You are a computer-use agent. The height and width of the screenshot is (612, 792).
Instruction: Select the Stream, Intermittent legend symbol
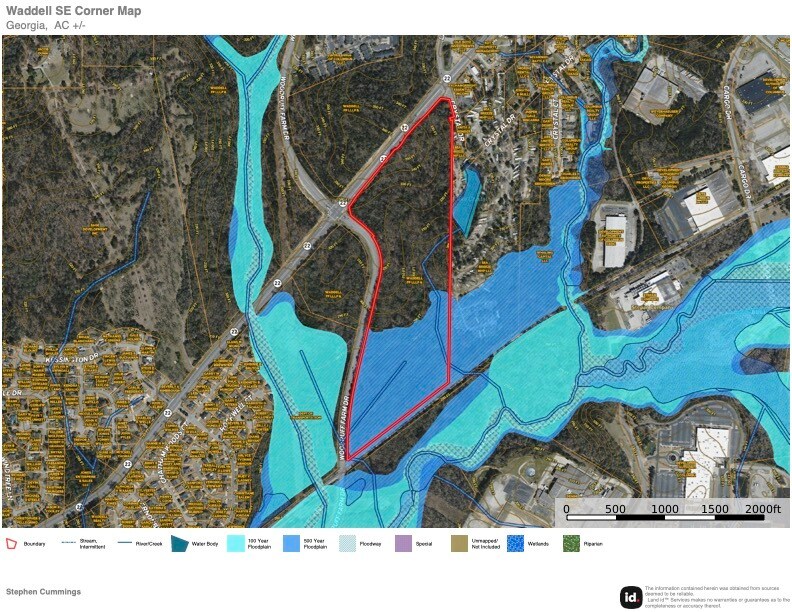pos(69,544)
